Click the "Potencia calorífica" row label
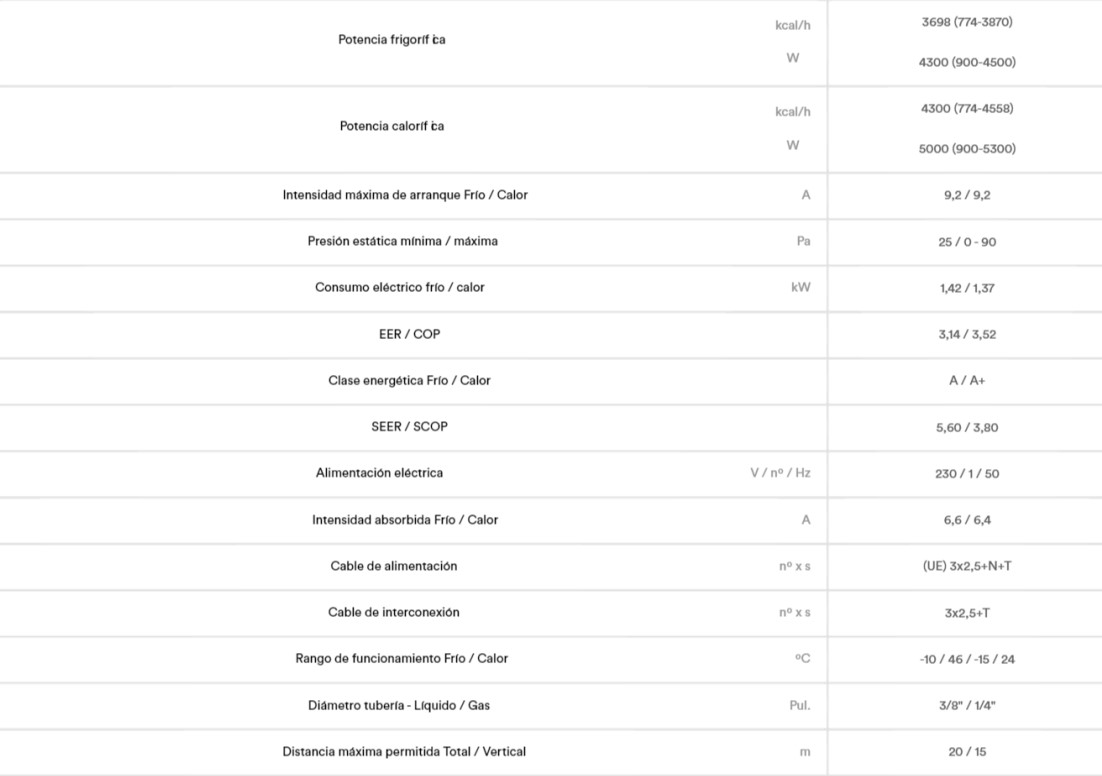 tap(391, 126)
